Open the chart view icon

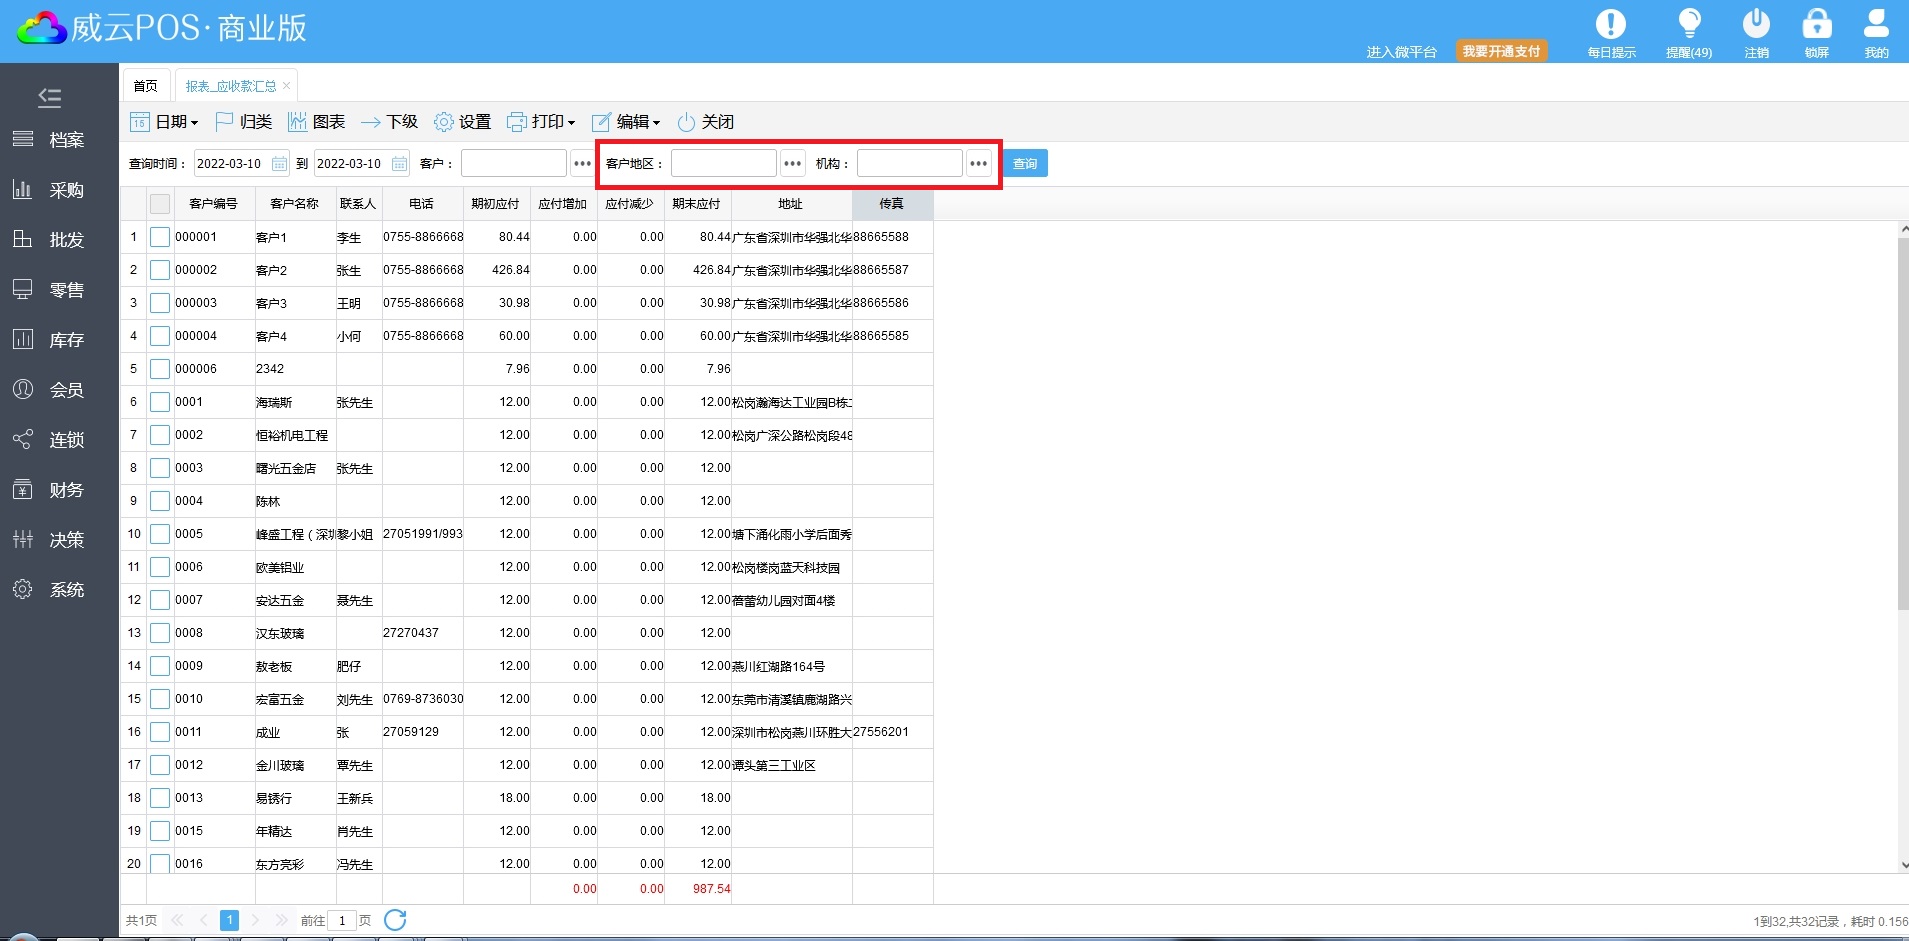[316, 122]
